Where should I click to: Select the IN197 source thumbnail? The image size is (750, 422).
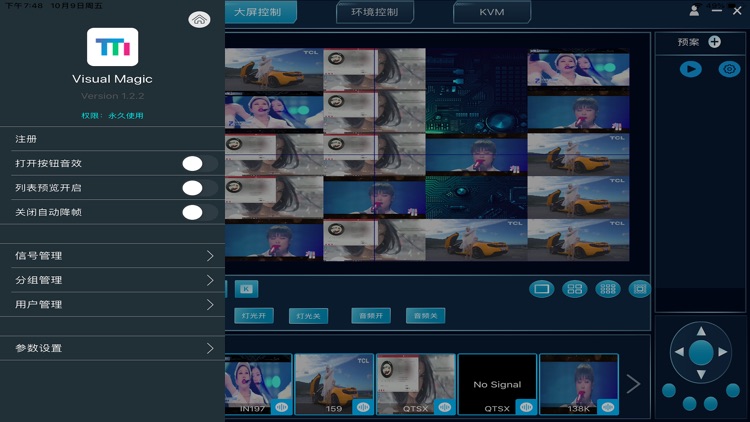pos(257,384)
